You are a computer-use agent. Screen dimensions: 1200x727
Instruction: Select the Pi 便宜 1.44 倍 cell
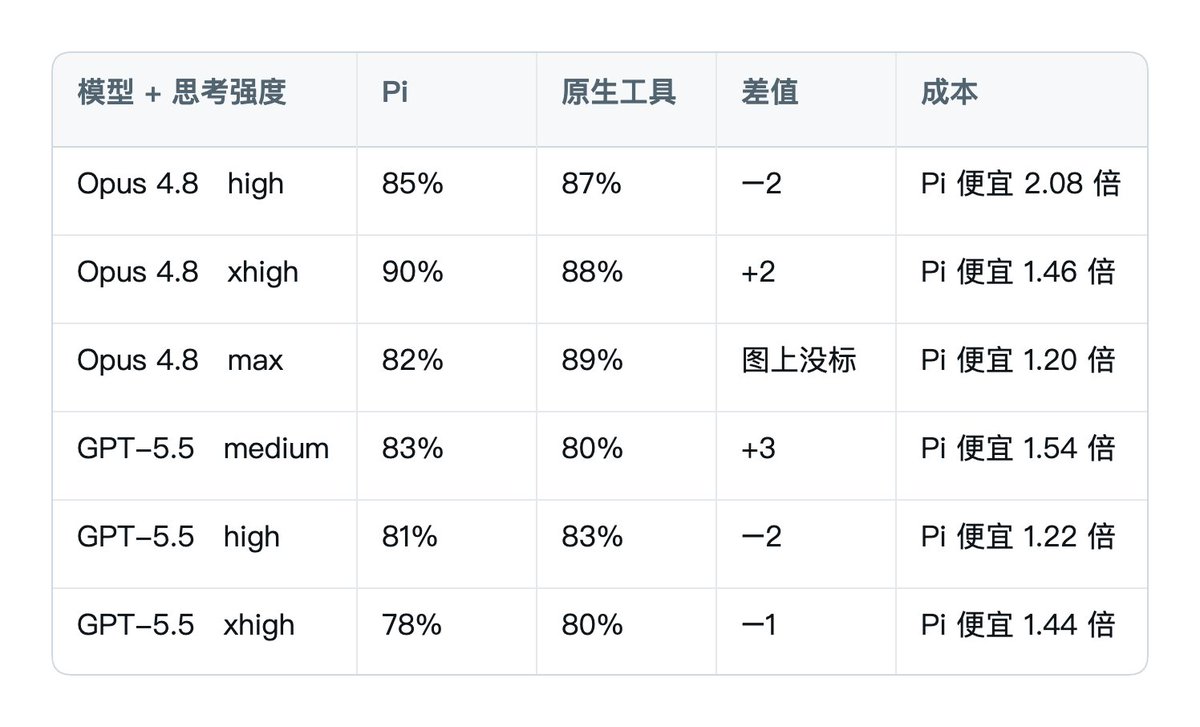(1018, 624)
